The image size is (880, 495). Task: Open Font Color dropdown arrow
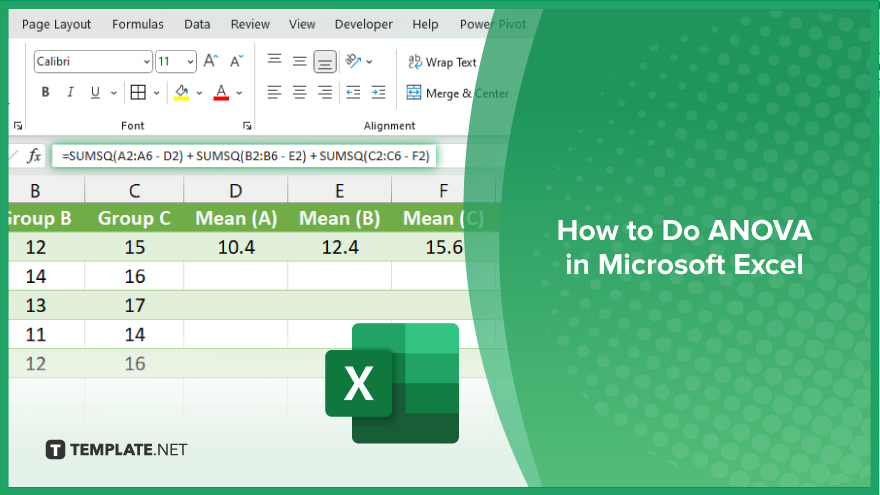[239, 93]
